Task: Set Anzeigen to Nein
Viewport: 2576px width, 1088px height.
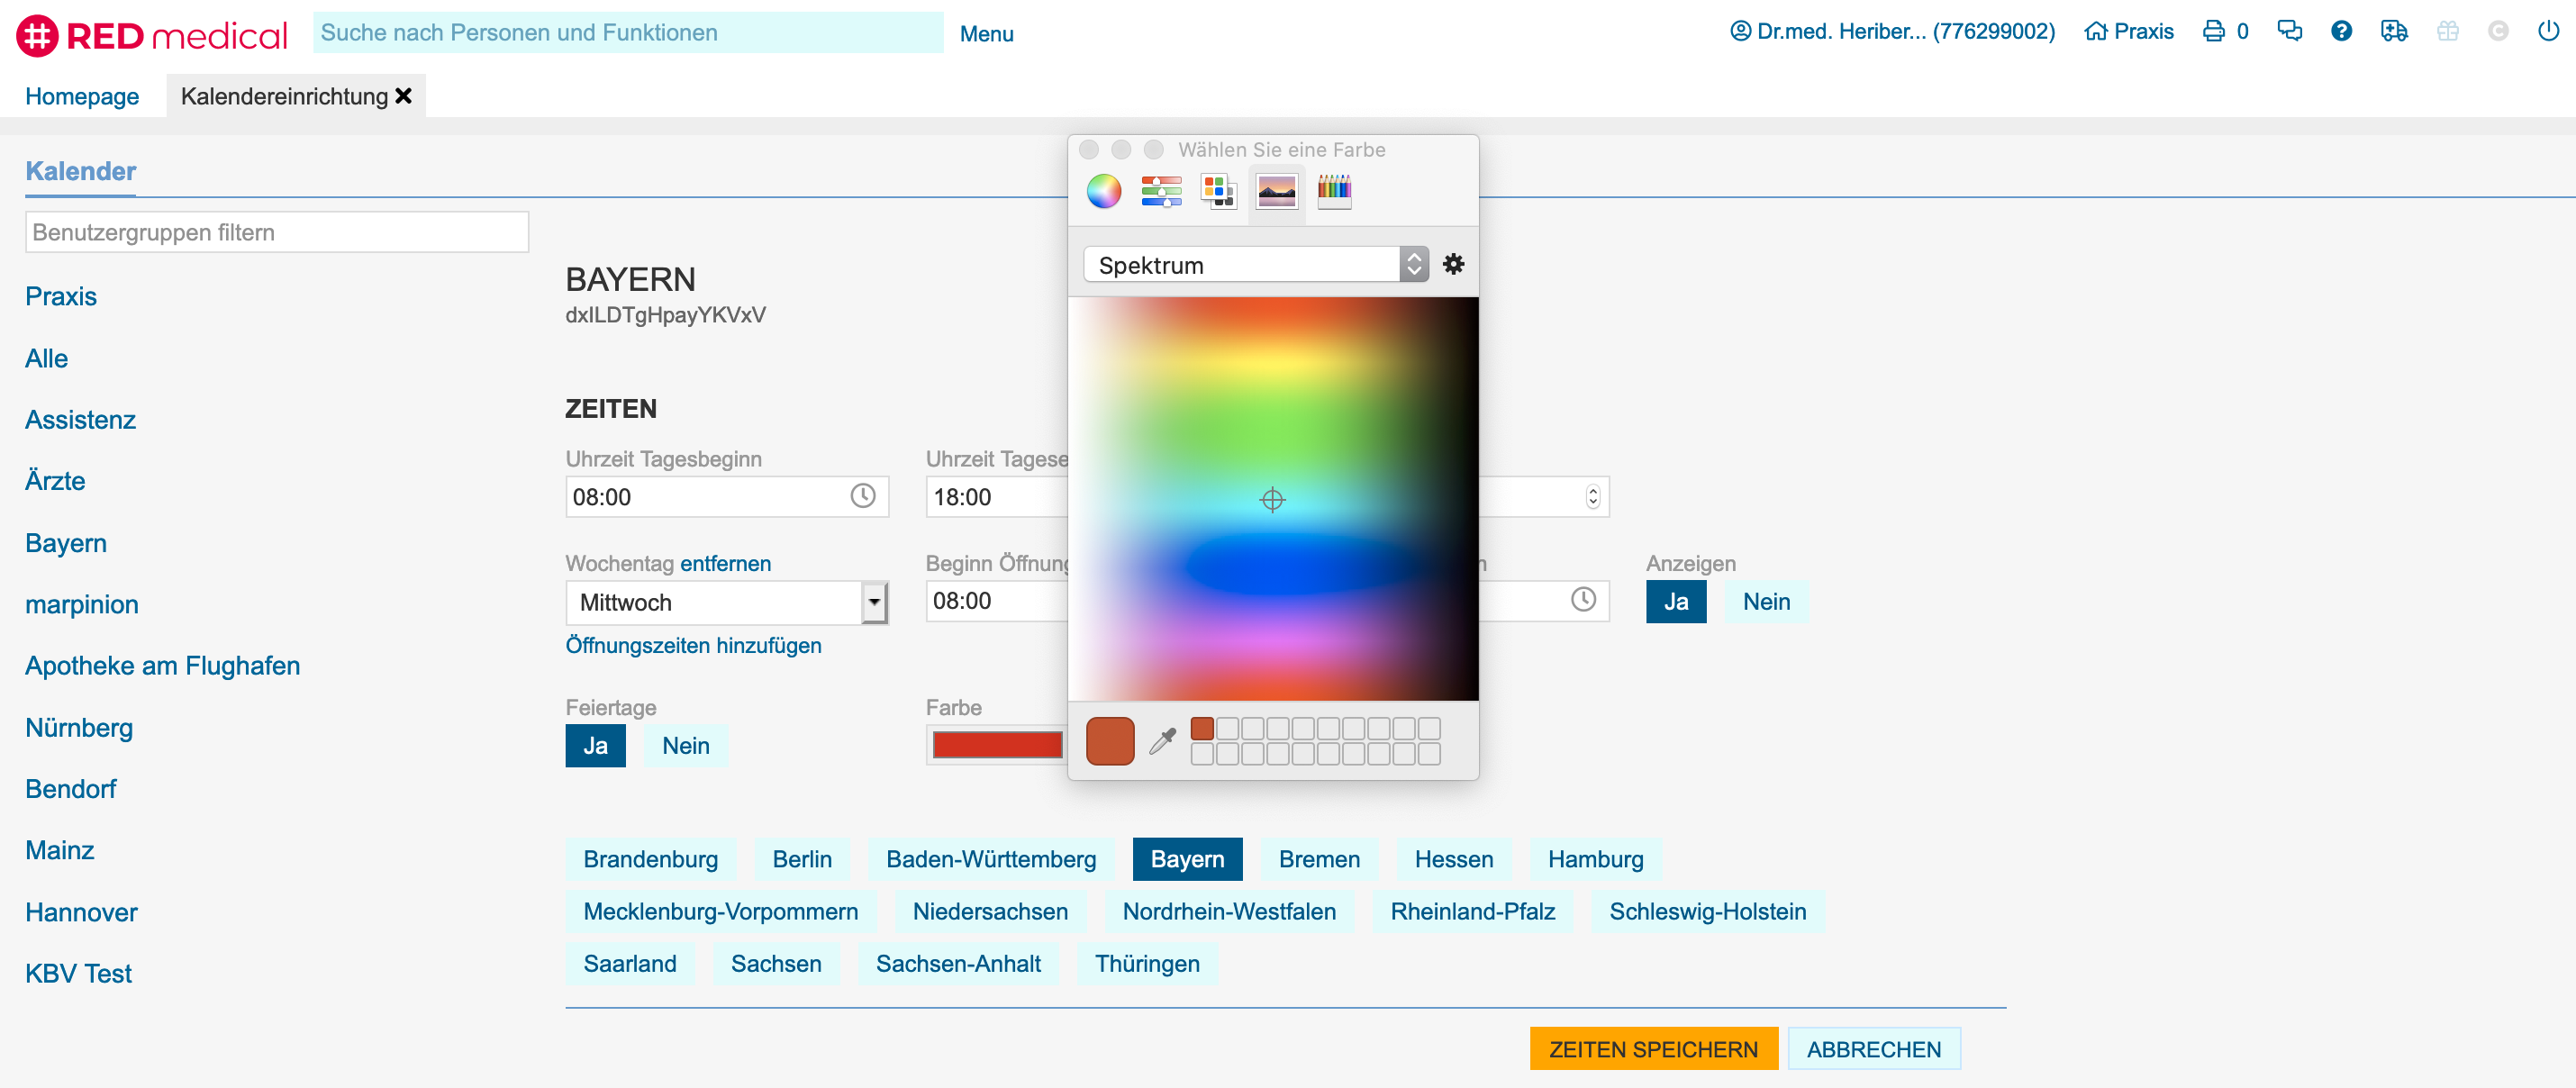Action: [1765, 602]
